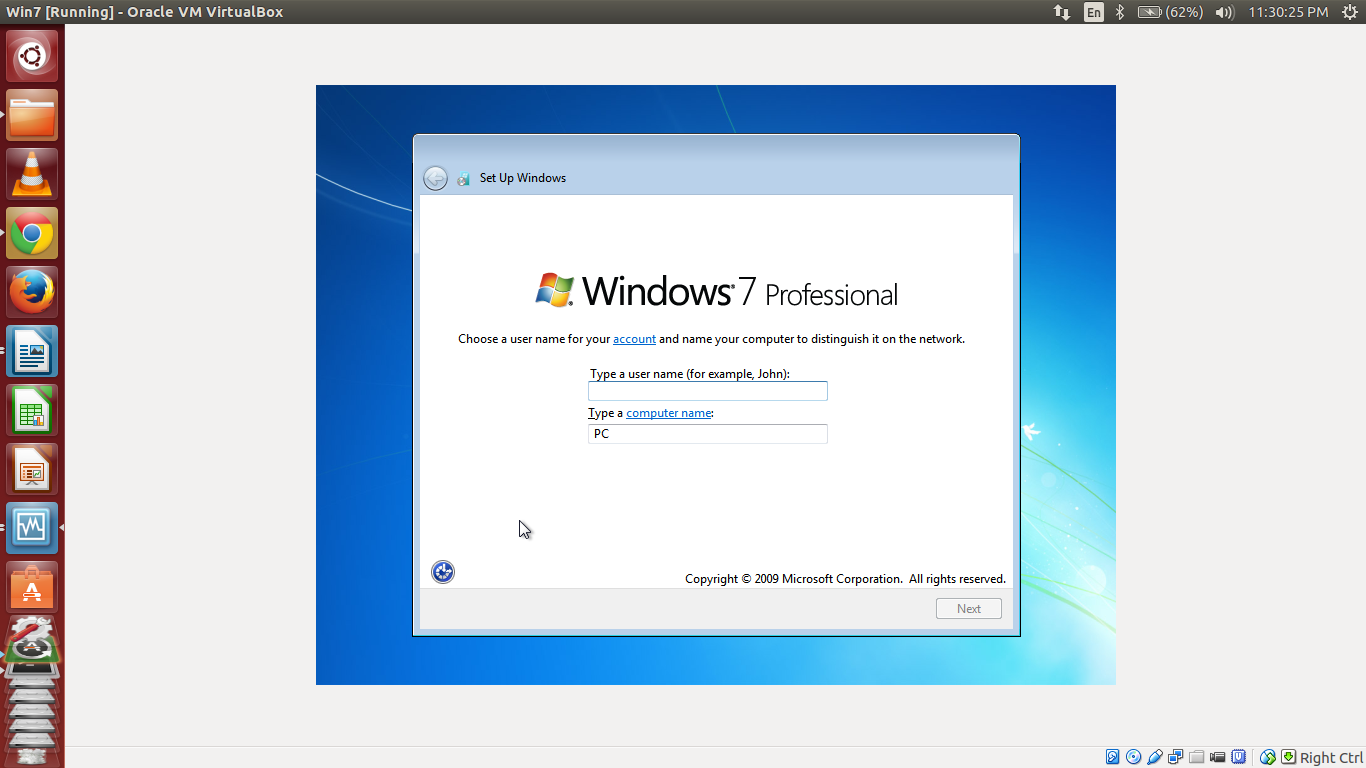Click the 'Right Ctrl' host key label

[x=1331, y=758]
